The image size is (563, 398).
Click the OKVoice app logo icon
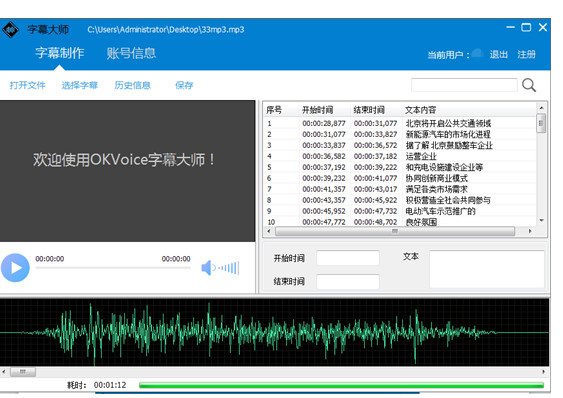click(10, 29)
